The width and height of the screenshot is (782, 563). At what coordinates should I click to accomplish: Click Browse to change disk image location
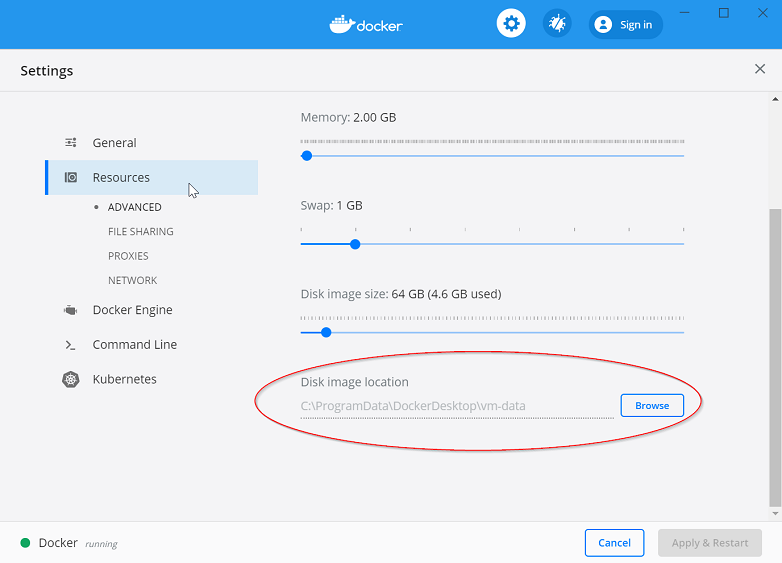(x=652, y=405)
